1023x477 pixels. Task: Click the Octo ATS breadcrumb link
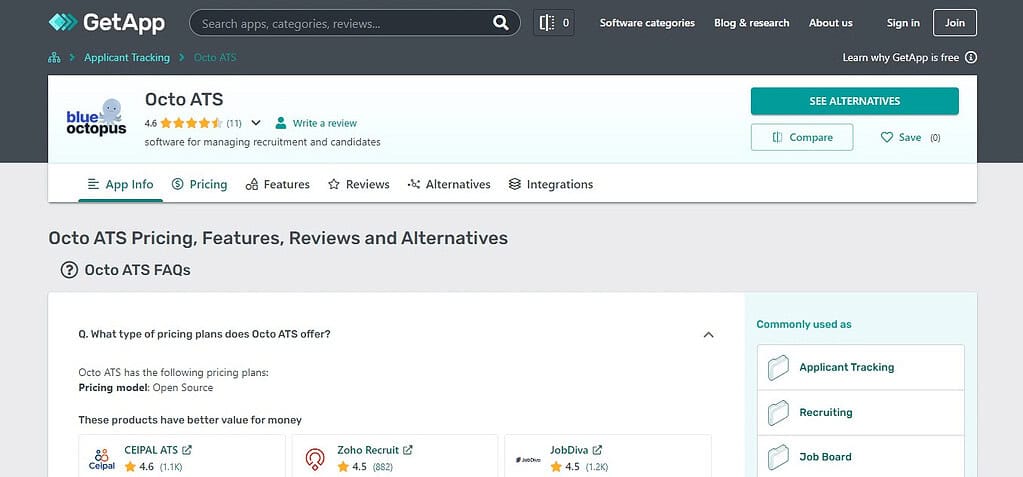click(215, 57)
